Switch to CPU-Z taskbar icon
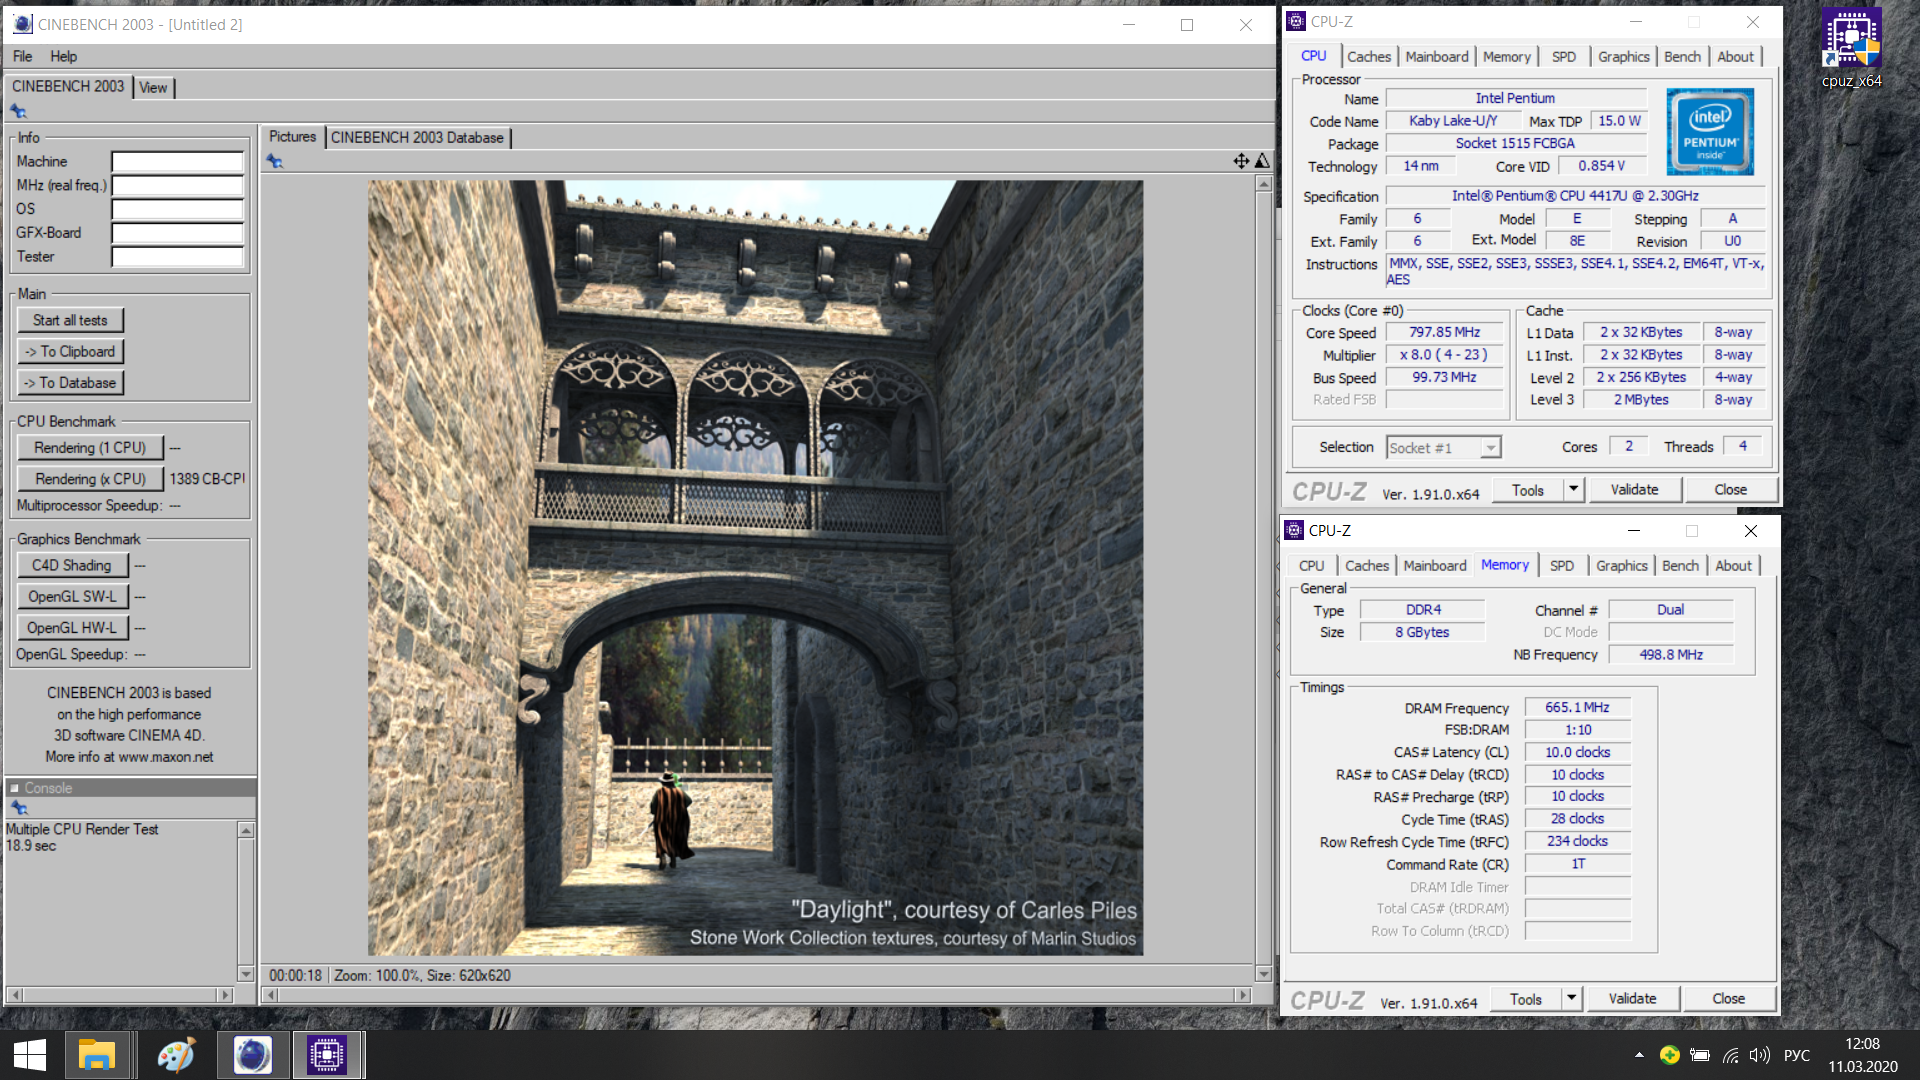The width and height of the screenshot is (1920, 1080). pos(327,1055)
